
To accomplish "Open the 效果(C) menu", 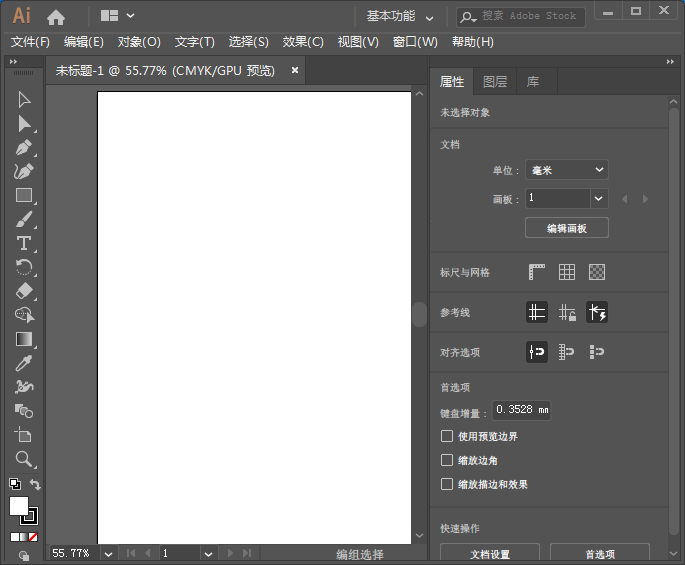I will point(303,42).
